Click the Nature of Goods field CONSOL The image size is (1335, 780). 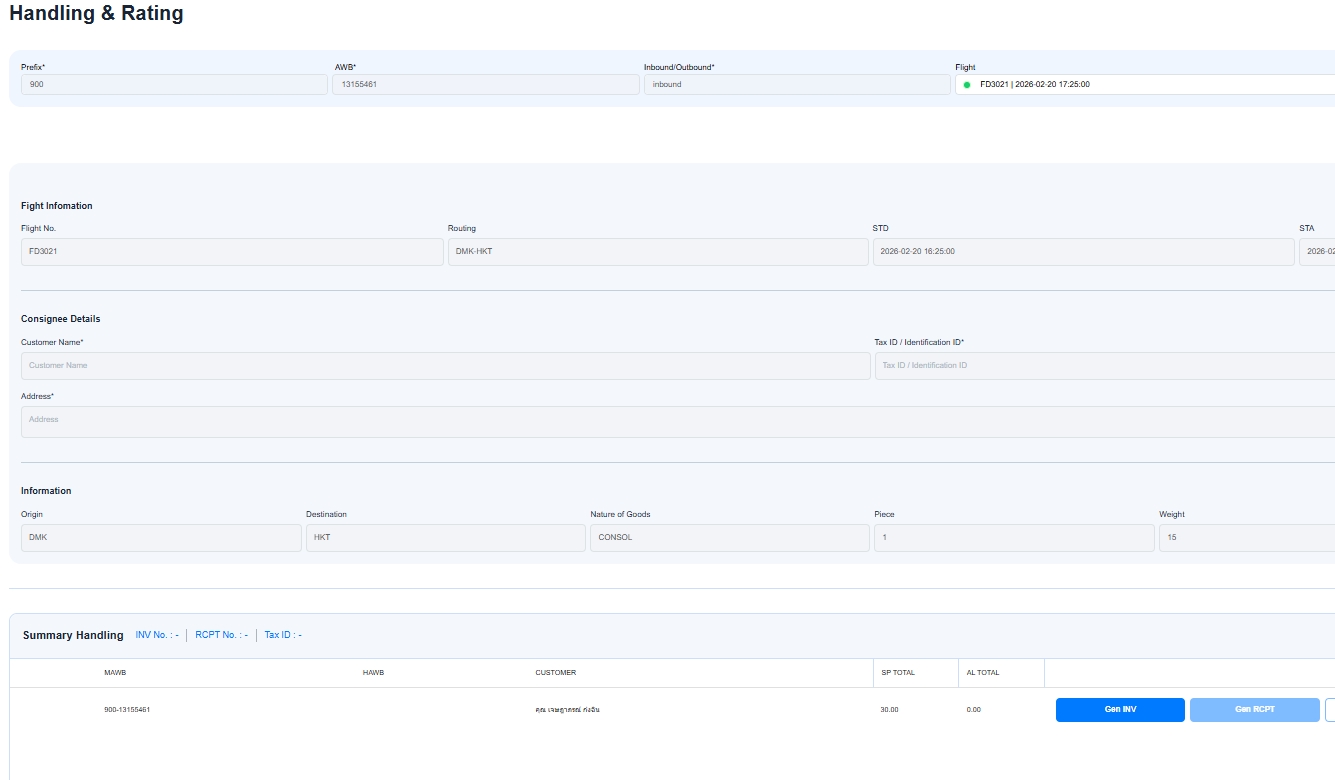[x=729, y=538]
